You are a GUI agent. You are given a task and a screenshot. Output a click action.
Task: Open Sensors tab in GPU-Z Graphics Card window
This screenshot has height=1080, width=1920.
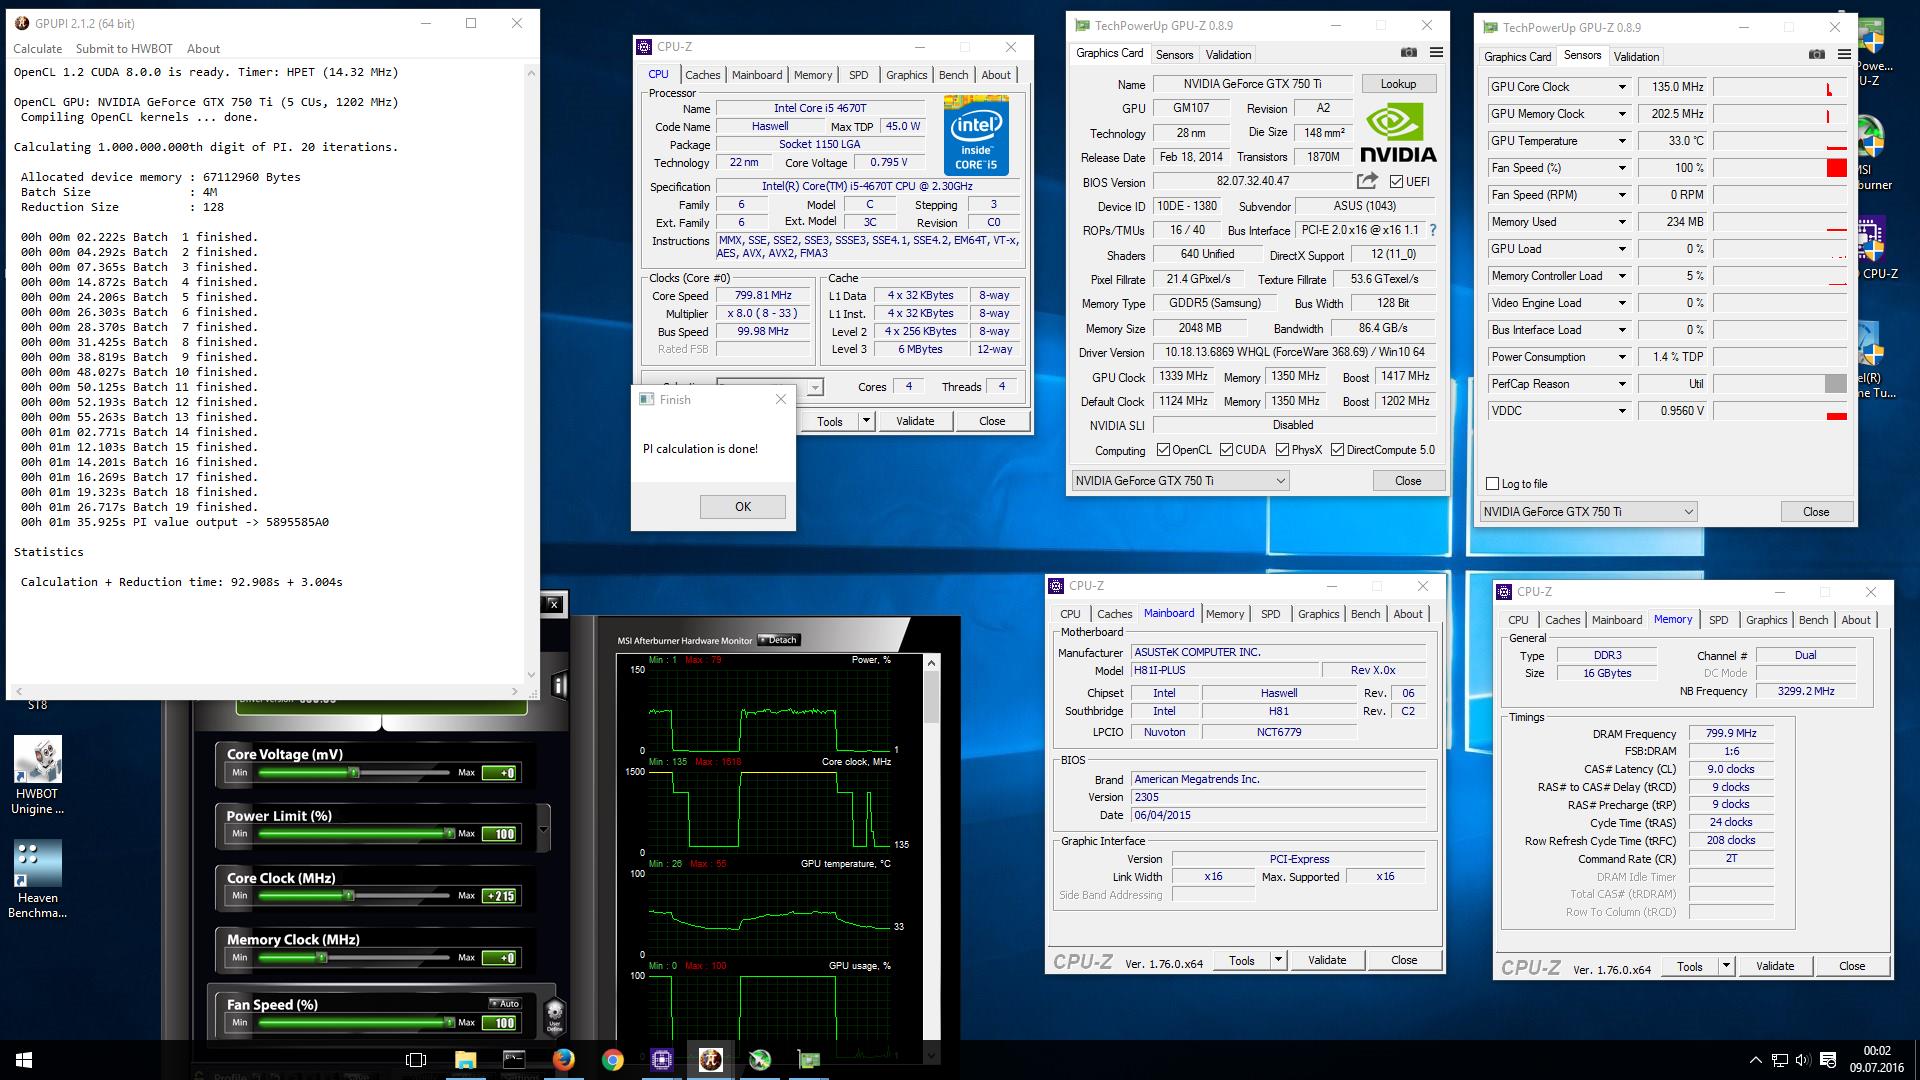coord(1174,55)
